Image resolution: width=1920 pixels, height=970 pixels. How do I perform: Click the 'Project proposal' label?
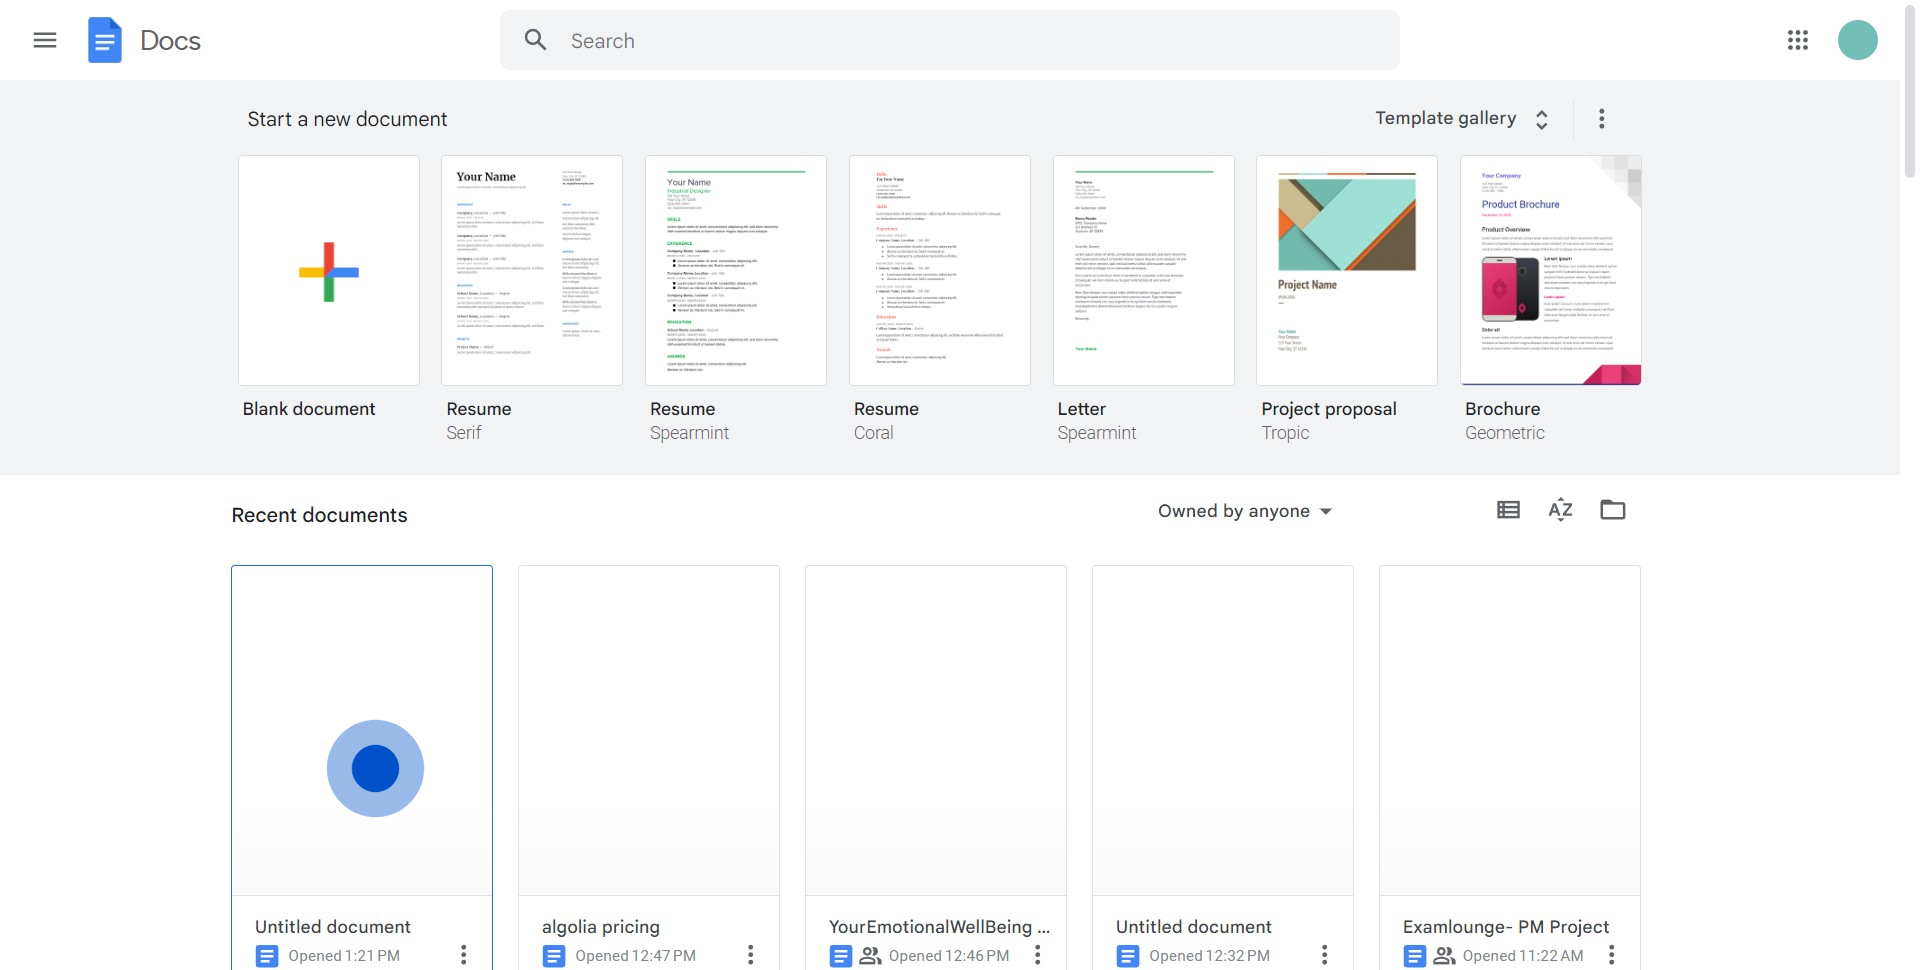pyautogui.click(x=1329, y=409)
